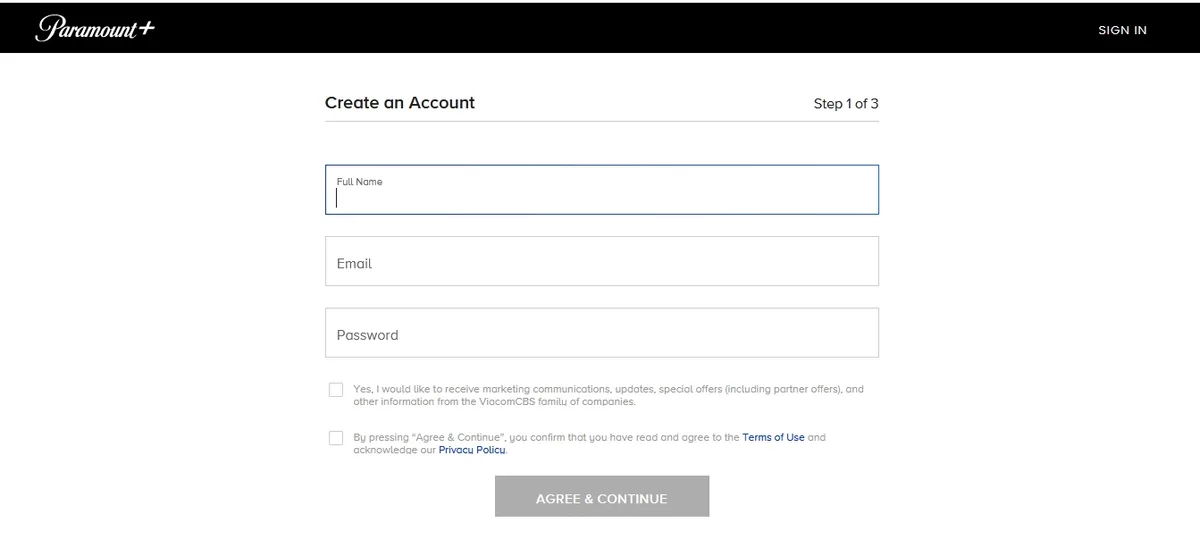The width and height of the screenshot is (1200, 550).
Task: Tick the Terms agreement checkbox
Action: click(336, 438)
